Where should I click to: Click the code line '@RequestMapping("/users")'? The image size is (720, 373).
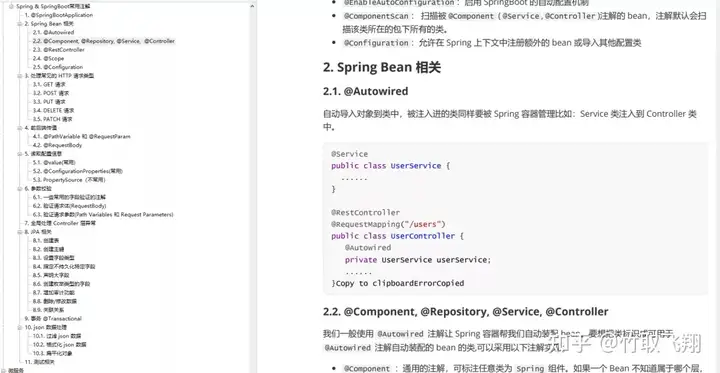coord(388,224)
